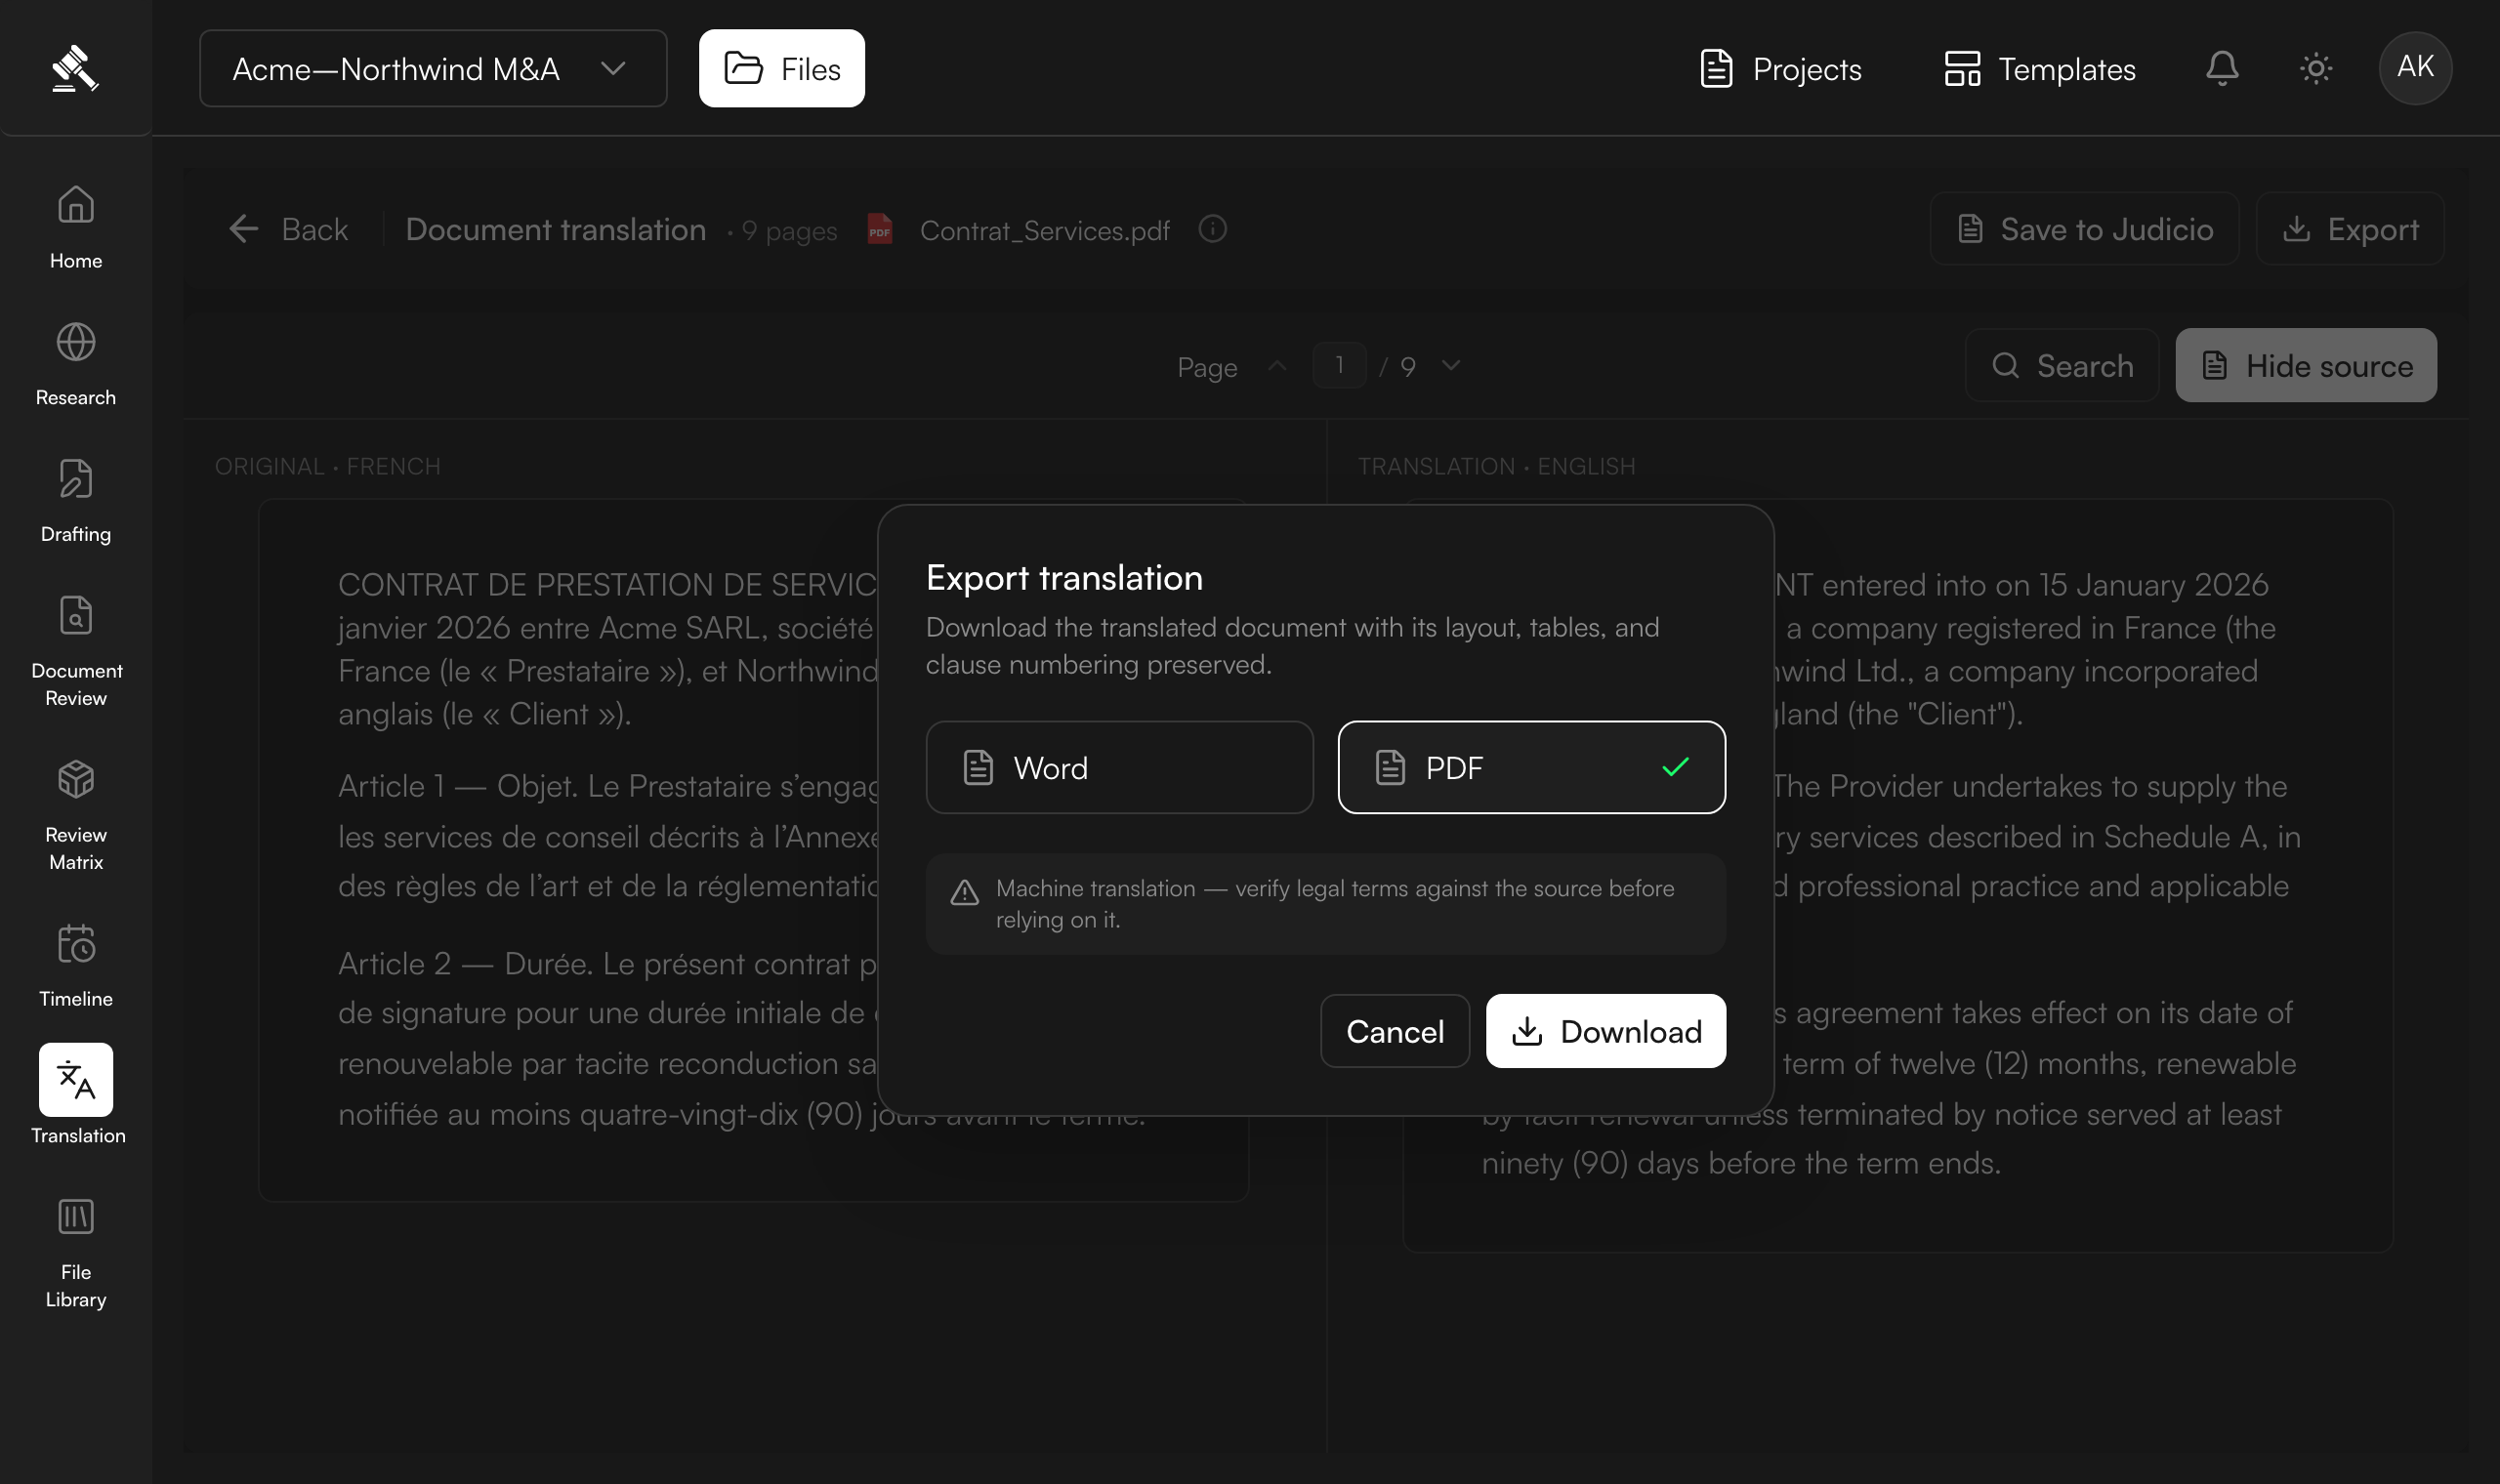The width and height of the screenshot is (2500, 1484).
Task: Open Document Review in sidebar
Action: pyautogui.click(x=76, y=650)
